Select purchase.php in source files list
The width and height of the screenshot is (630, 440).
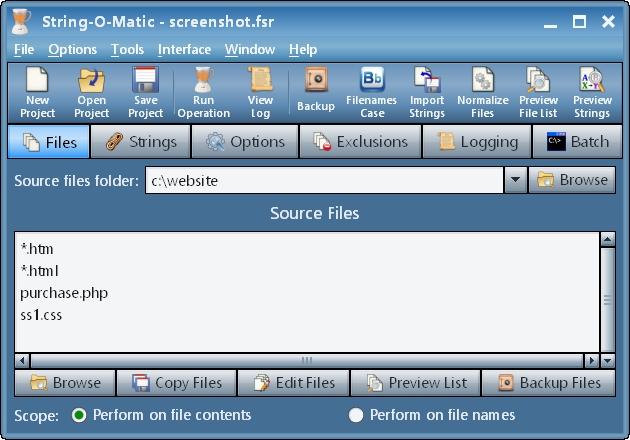tap(64, 293)
